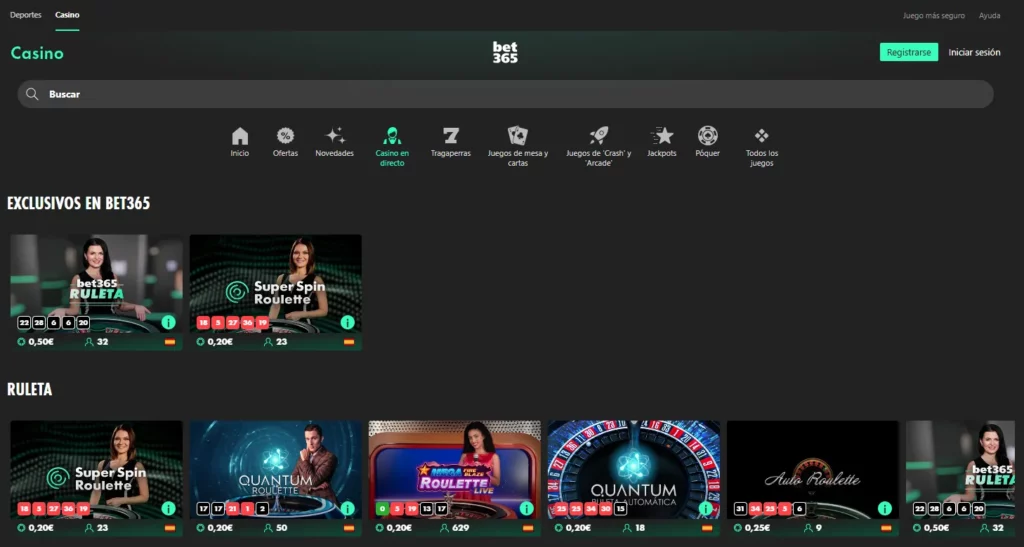The image size is (1024, 547).
Task: Open the Jackpots star icon
Action: click(x=662, y=136)
